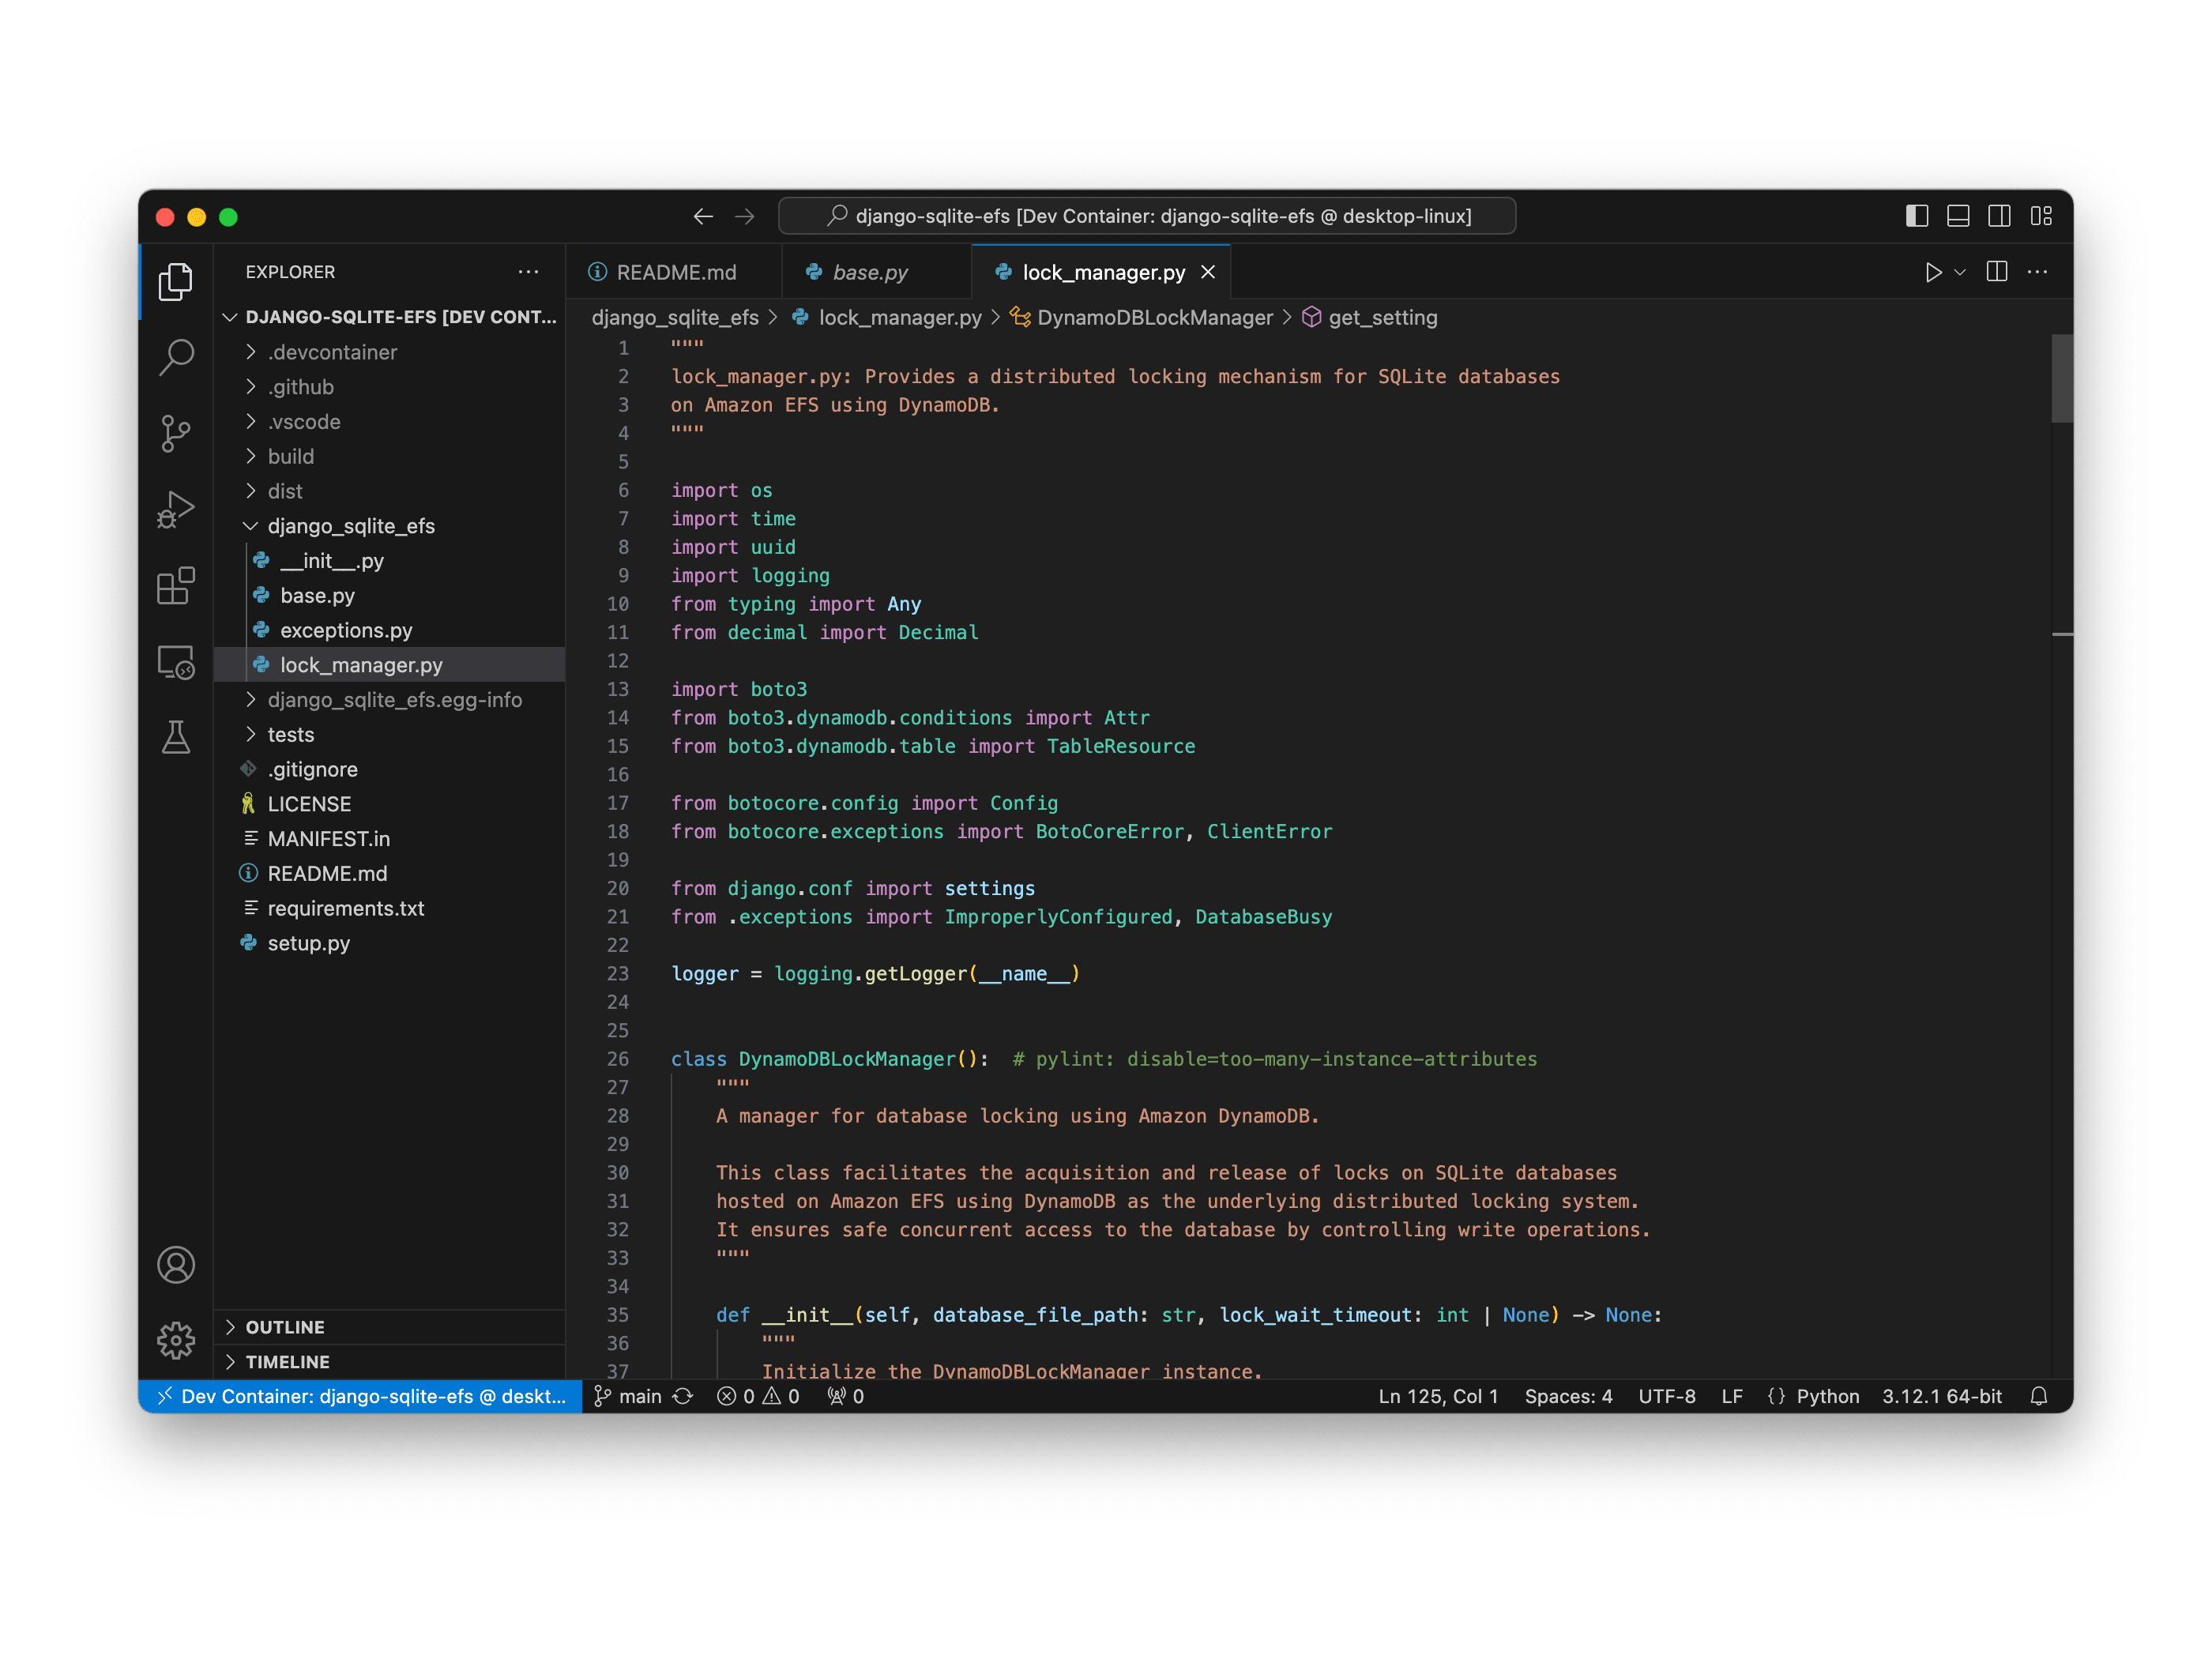Open run options dropdown arrow

1960,272
